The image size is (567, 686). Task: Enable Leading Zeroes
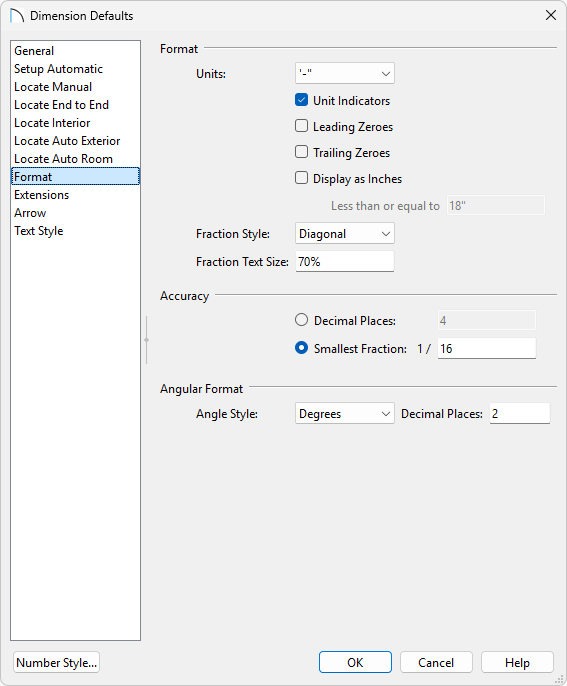[x=301, y=126]
